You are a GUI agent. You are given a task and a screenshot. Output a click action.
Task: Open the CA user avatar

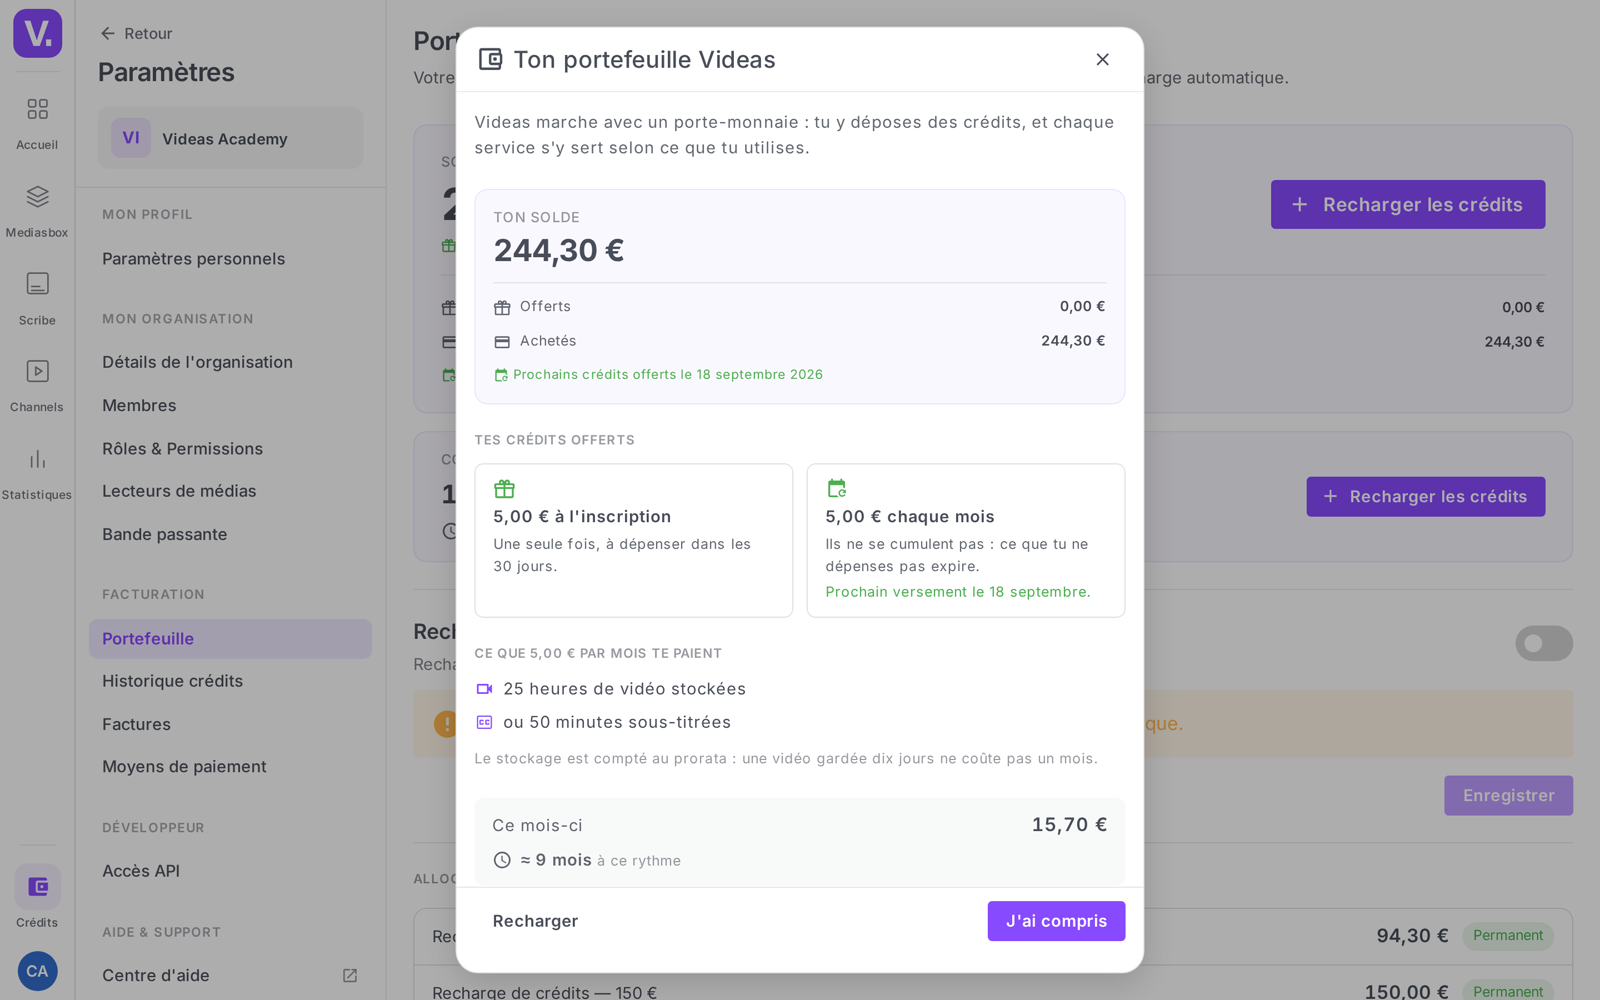(37, 971)
